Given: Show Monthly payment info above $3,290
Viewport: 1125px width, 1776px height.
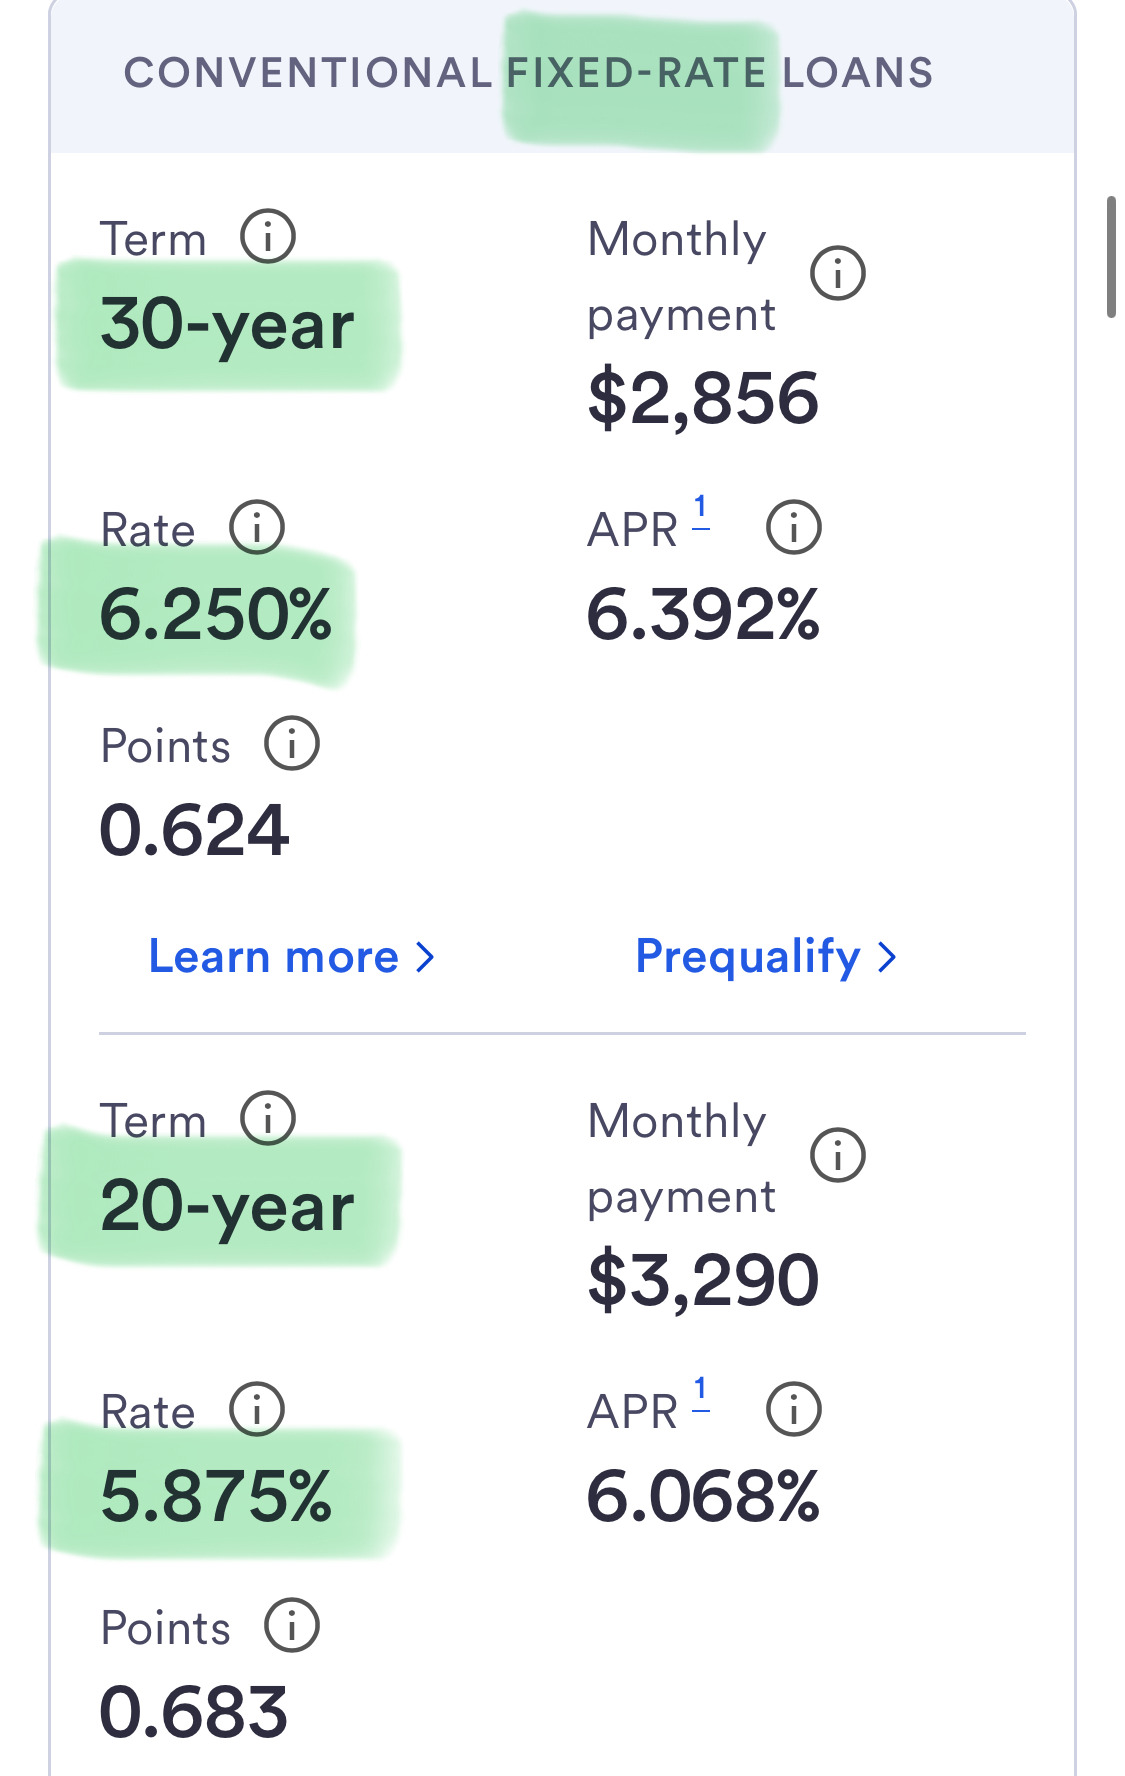Looking at the screenshot, I should click(837, 1155).
